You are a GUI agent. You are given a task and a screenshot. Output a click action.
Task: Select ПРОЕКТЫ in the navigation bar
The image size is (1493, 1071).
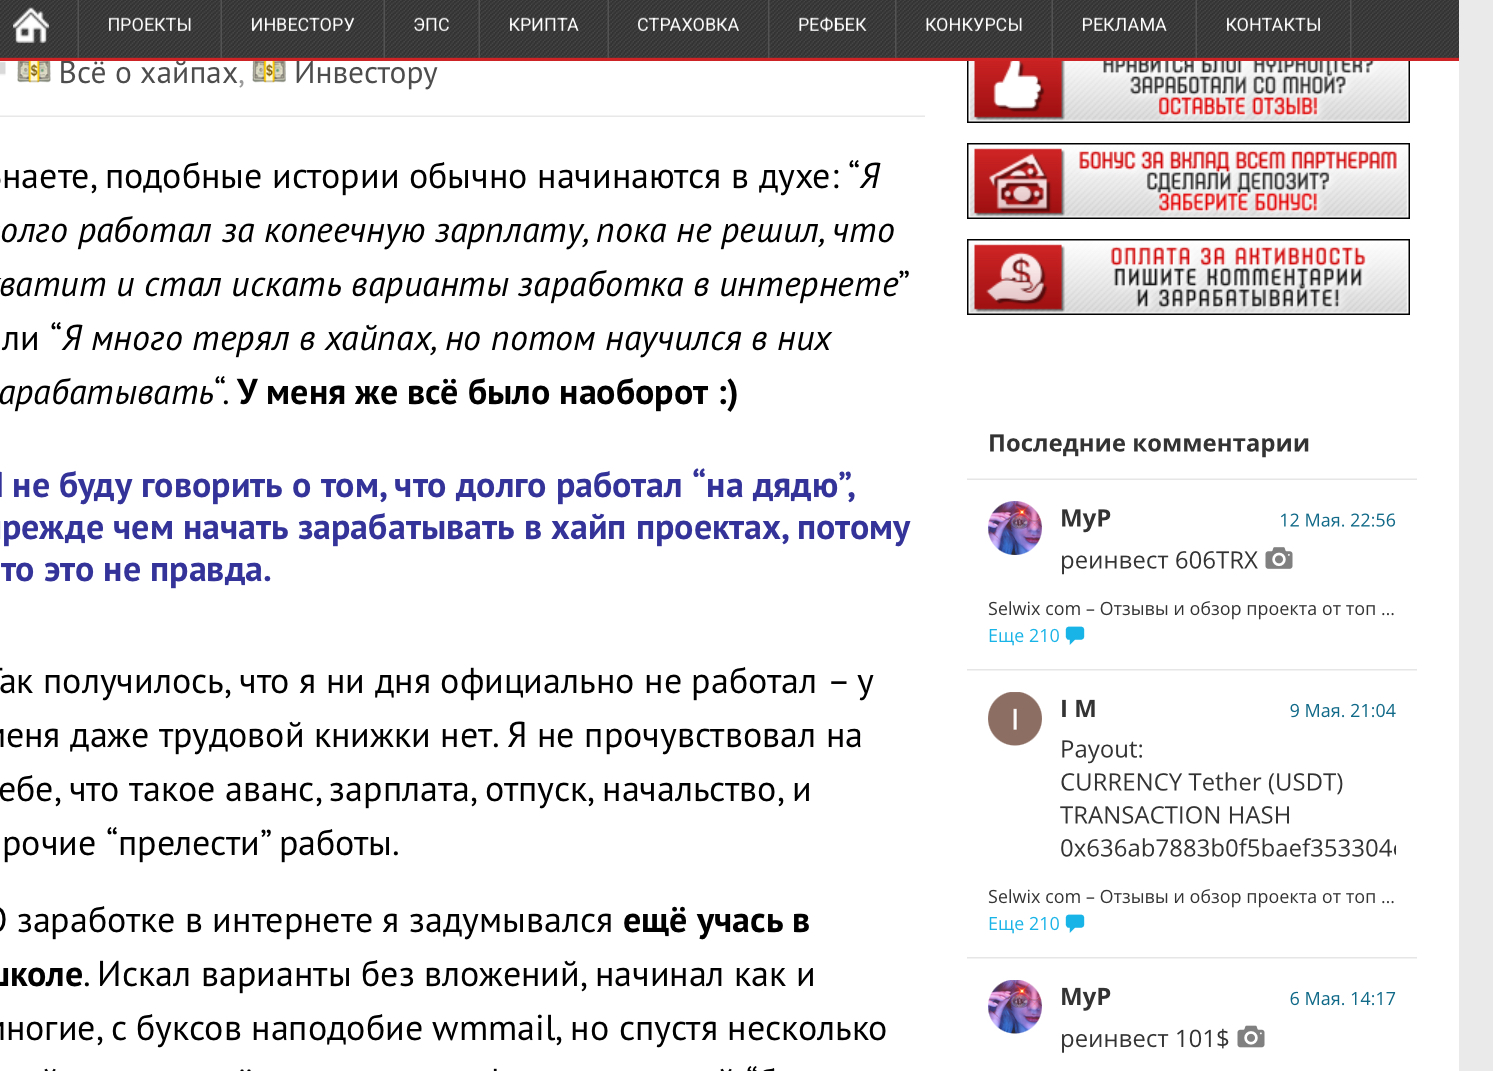point(148,26)
